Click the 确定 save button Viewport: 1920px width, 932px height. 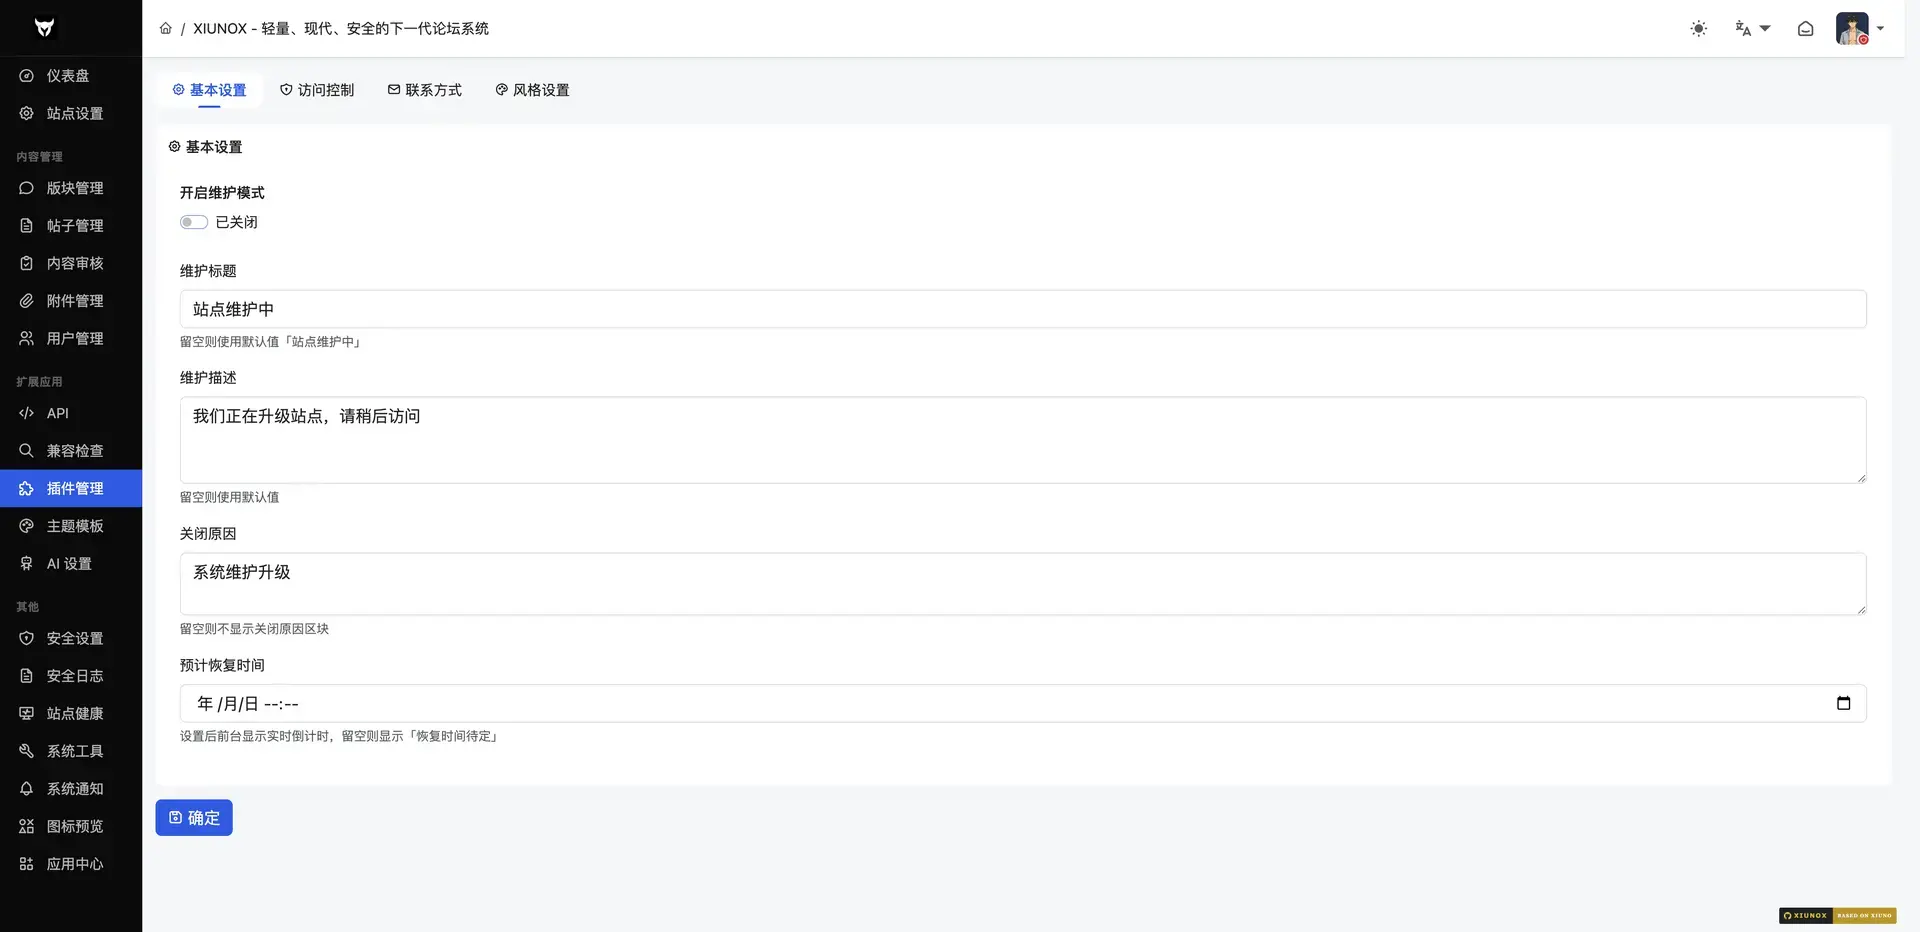click(194, 818)
